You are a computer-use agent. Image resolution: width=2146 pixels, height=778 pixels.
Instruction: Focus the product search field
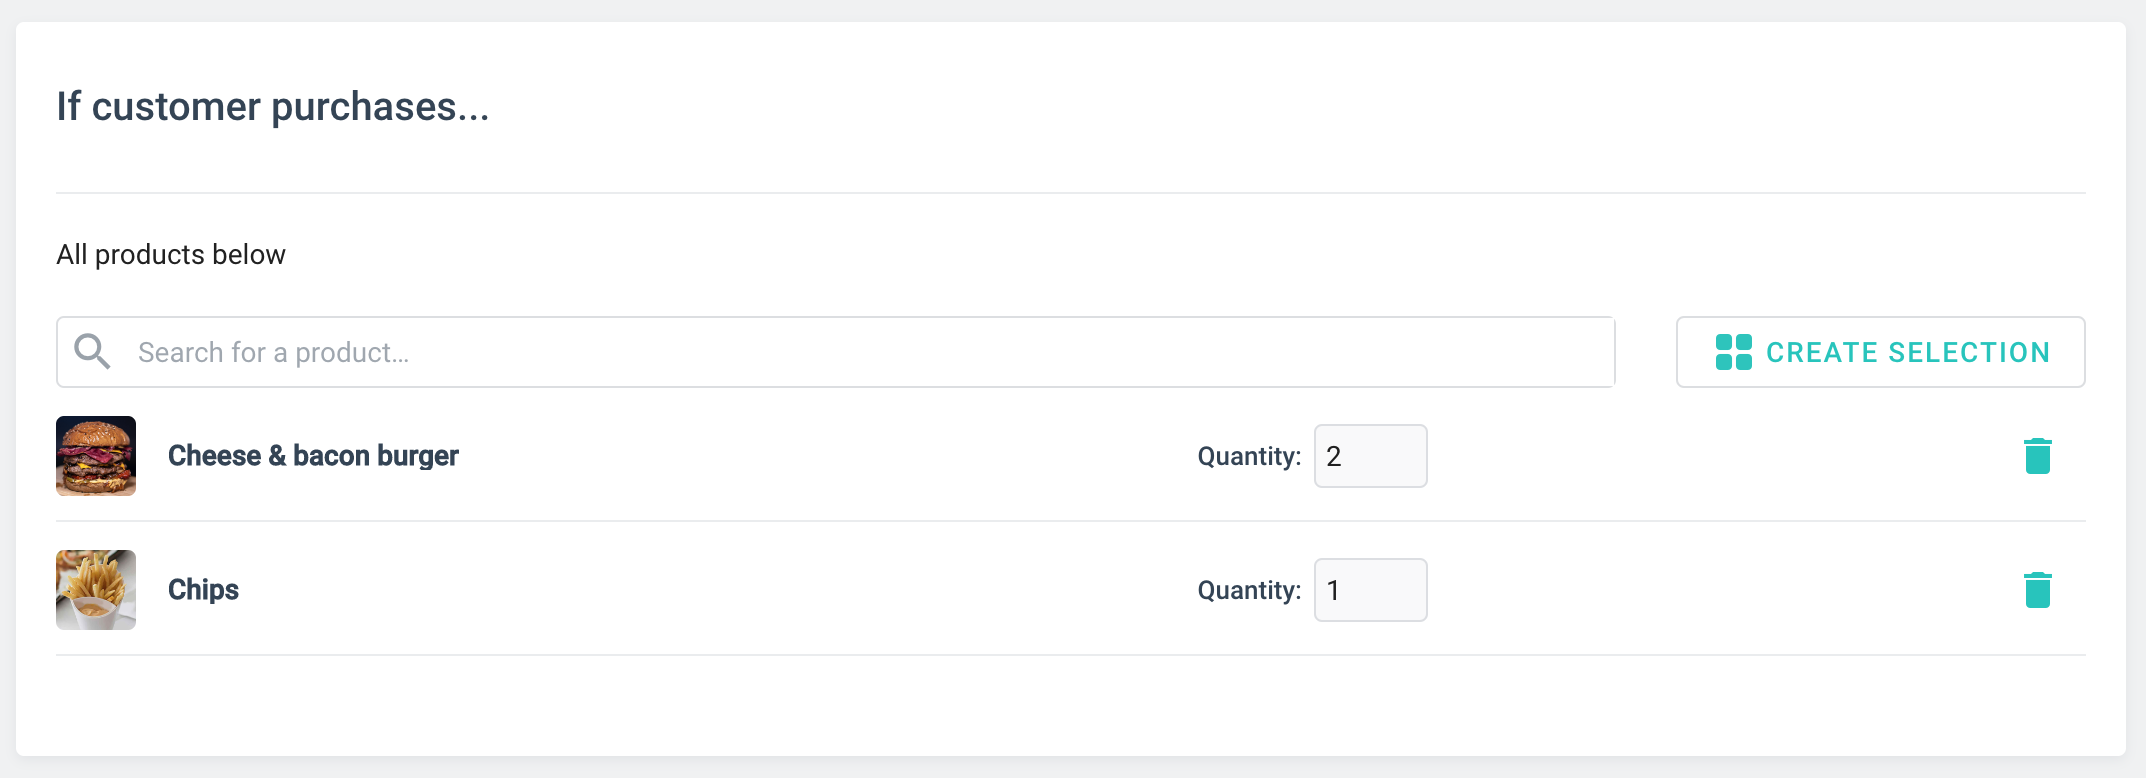[x=860, y=352]
